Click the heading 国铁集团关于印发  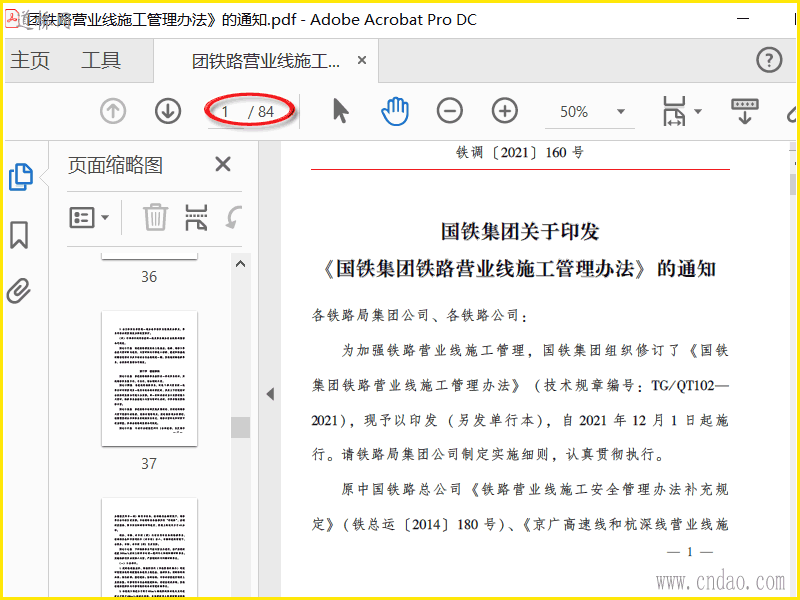(x=520, y=231)
